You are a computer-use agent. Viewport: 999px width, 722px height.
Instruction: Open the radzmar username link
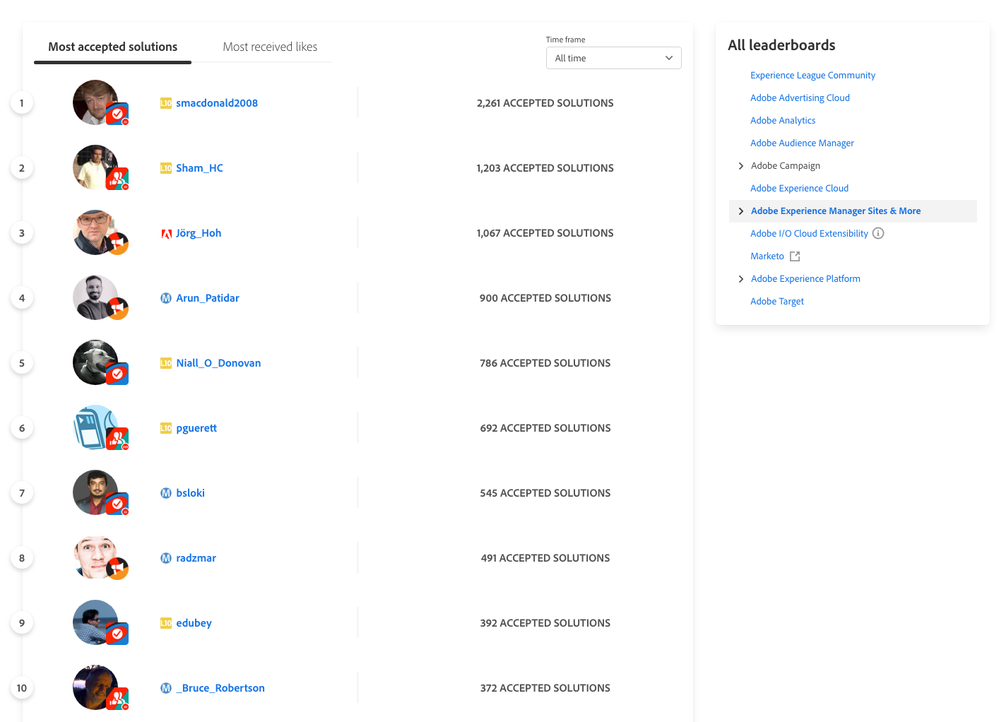[x=196, y=558]
